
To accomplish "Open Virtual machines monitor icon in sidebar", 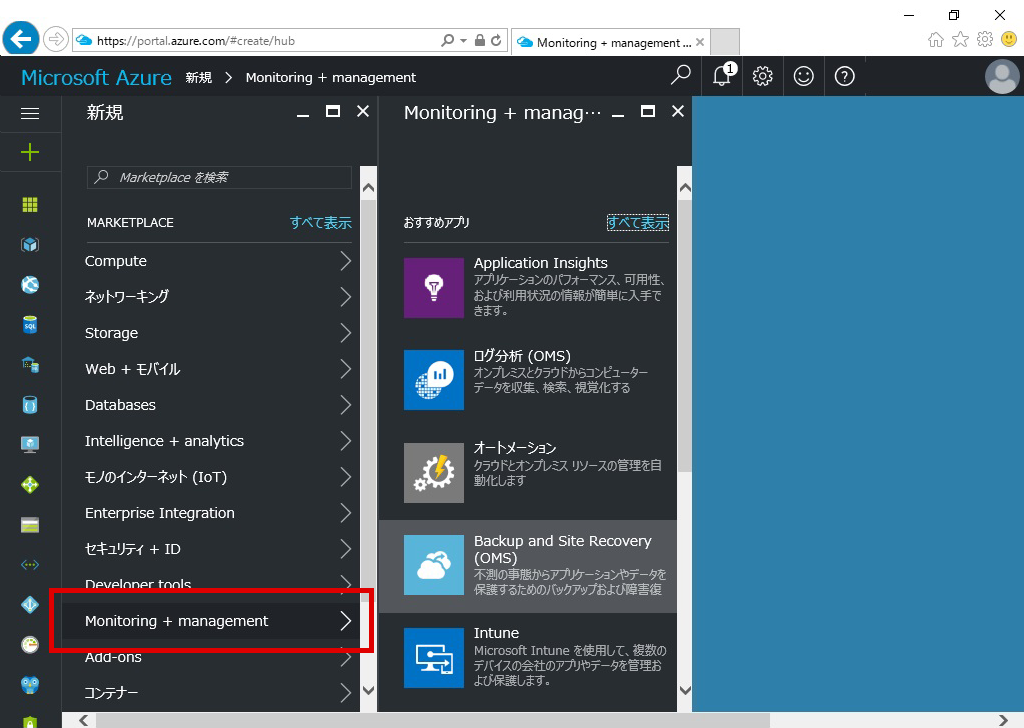I will tap(30, 445).
